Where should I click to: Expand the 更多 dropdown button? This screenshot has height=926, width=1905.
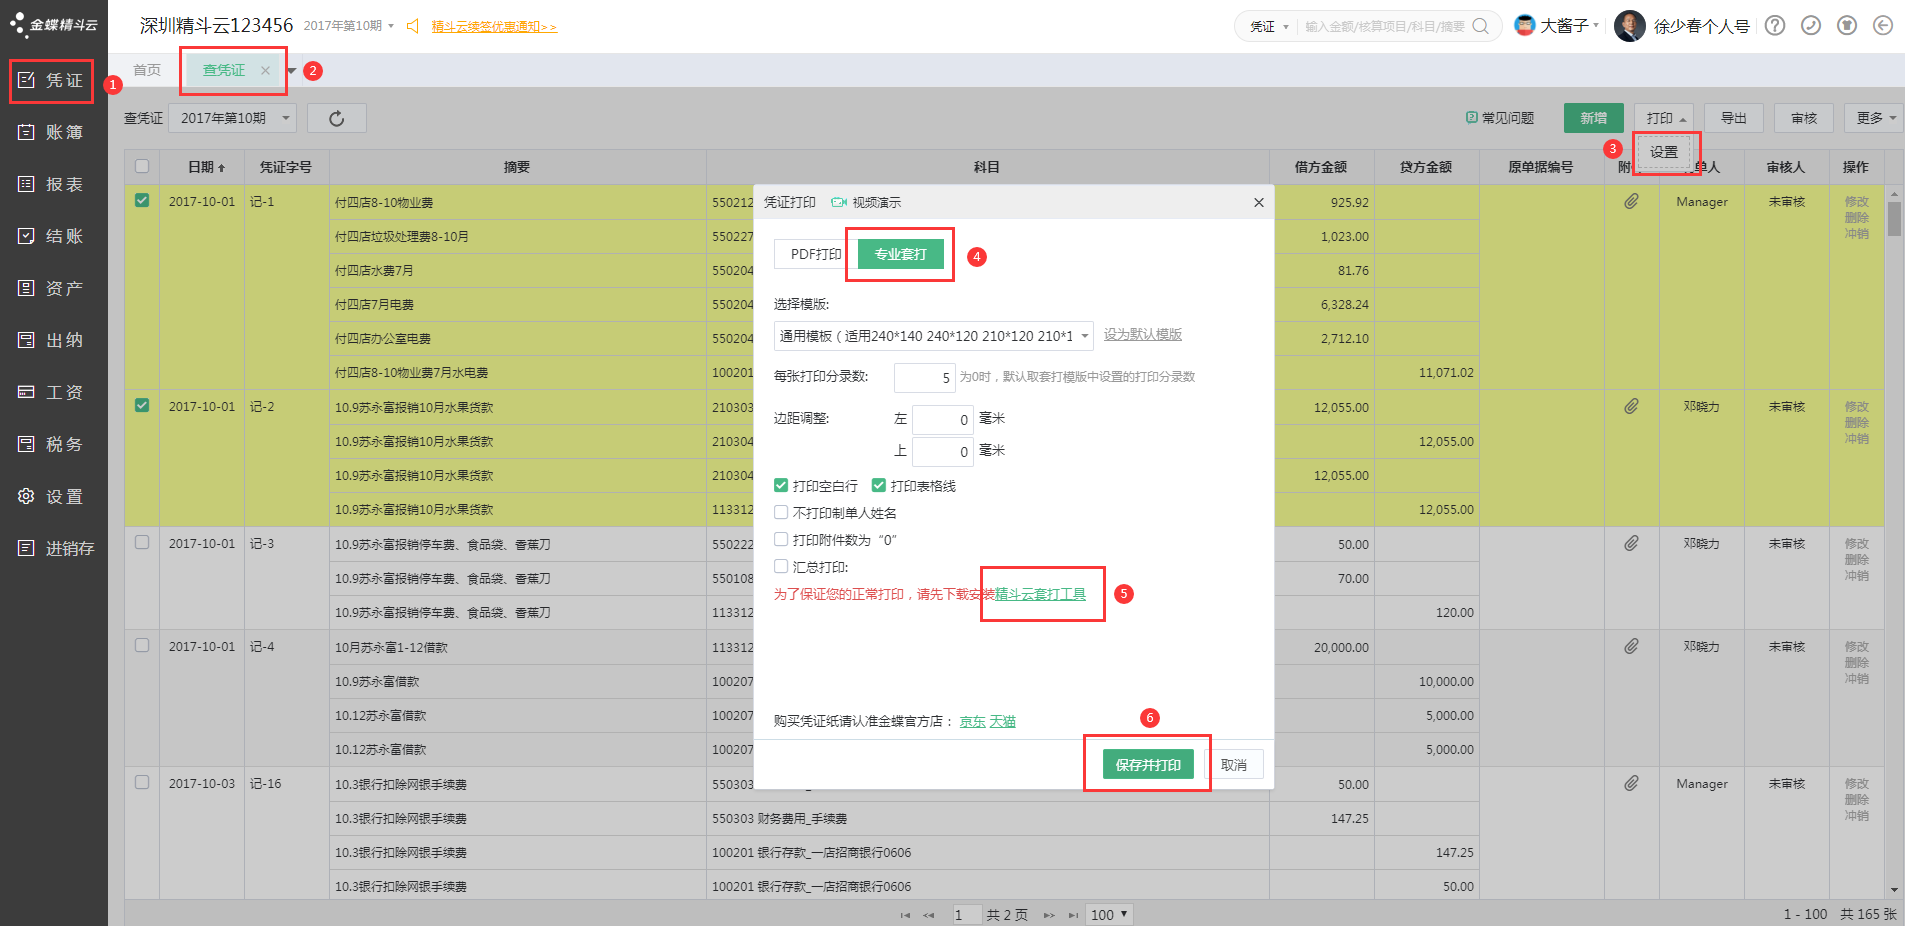coord(1874,119)
